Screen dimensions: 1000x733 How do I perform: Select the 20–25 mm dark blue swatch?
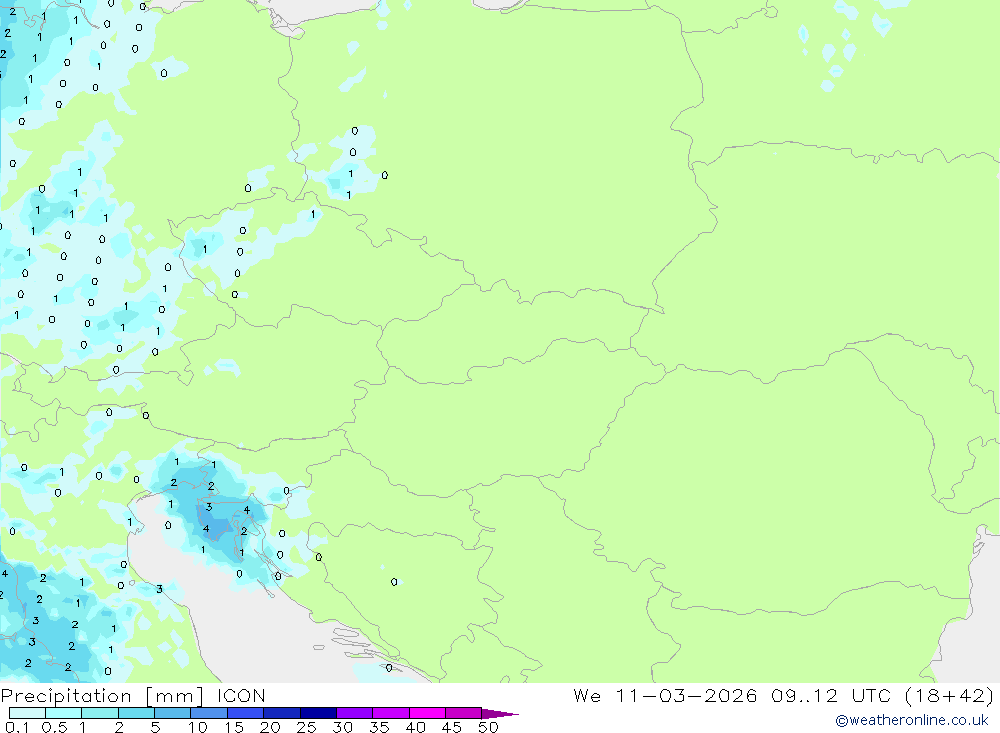[x=281, y=713]
